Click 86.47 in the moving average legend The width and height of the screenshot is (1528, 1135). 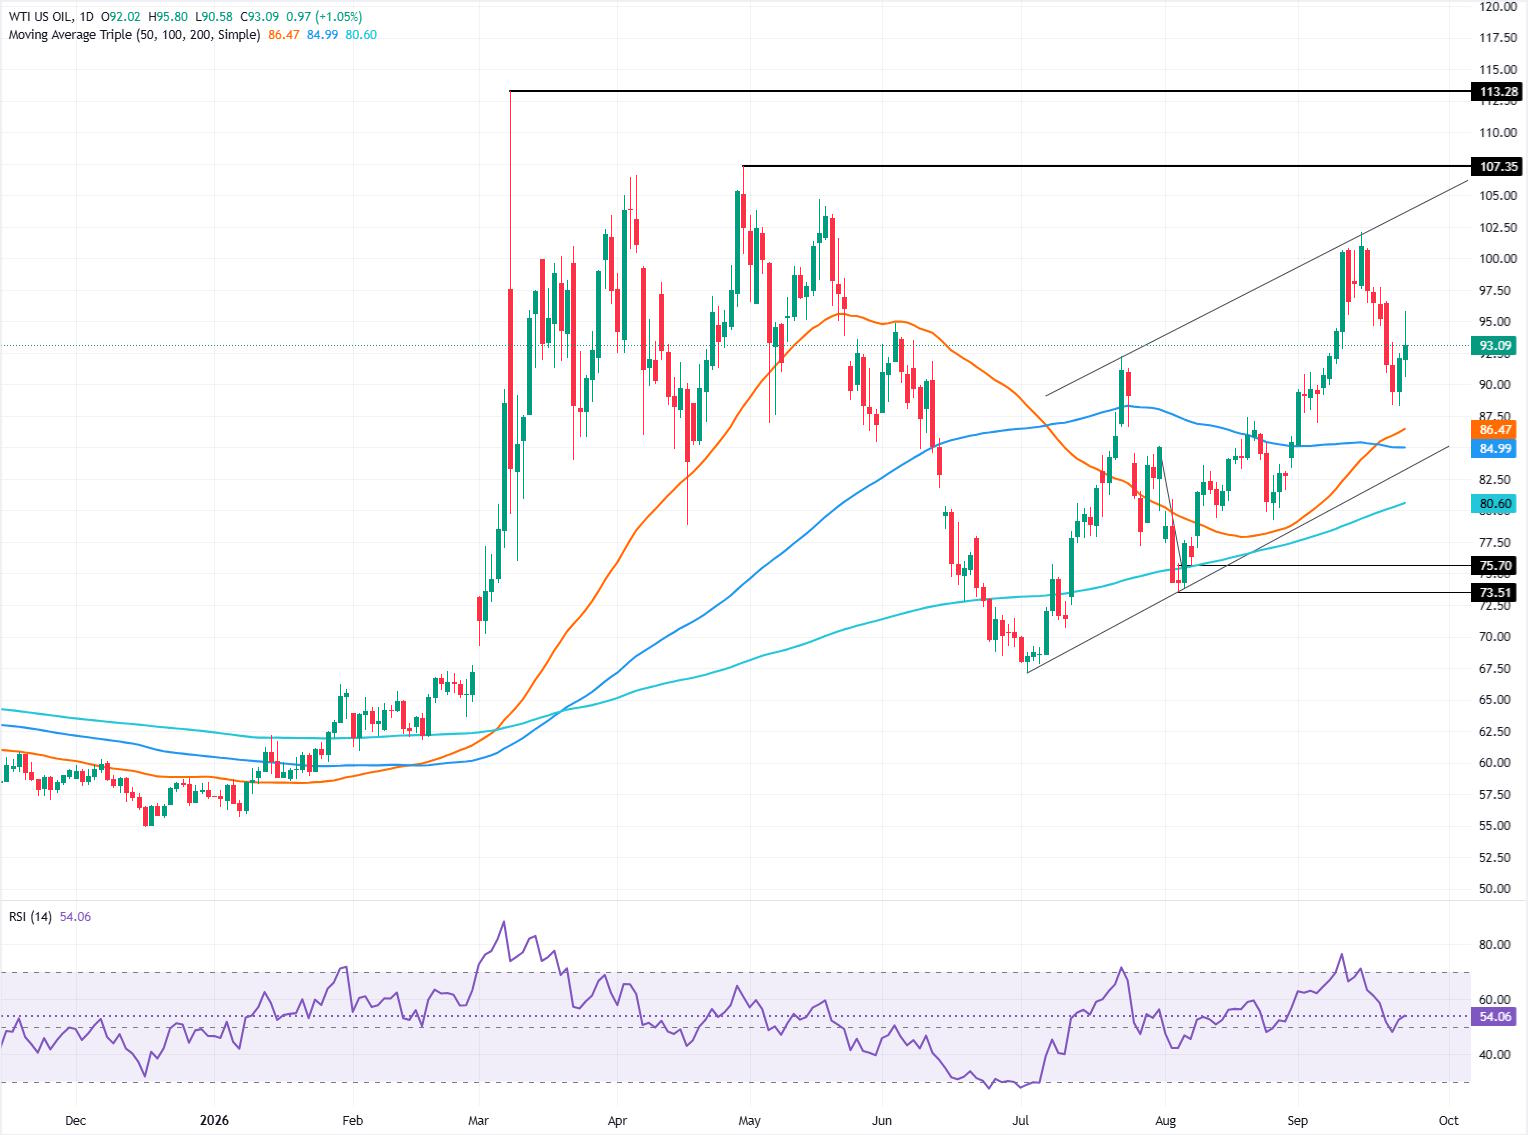coord(285,35)
